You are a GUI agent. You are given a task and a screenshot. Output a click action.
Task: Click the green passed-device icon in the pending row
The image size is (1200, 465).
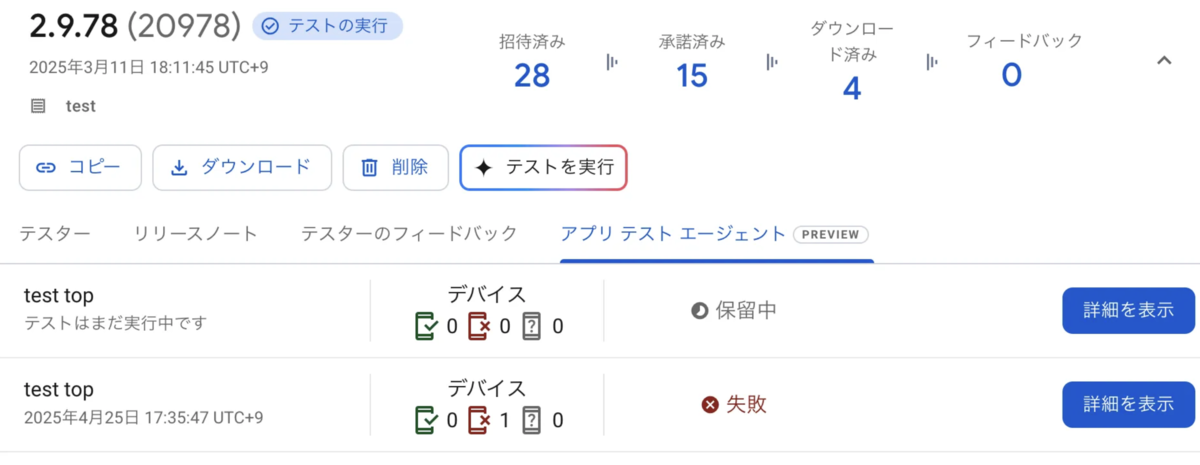pos(427,326)
